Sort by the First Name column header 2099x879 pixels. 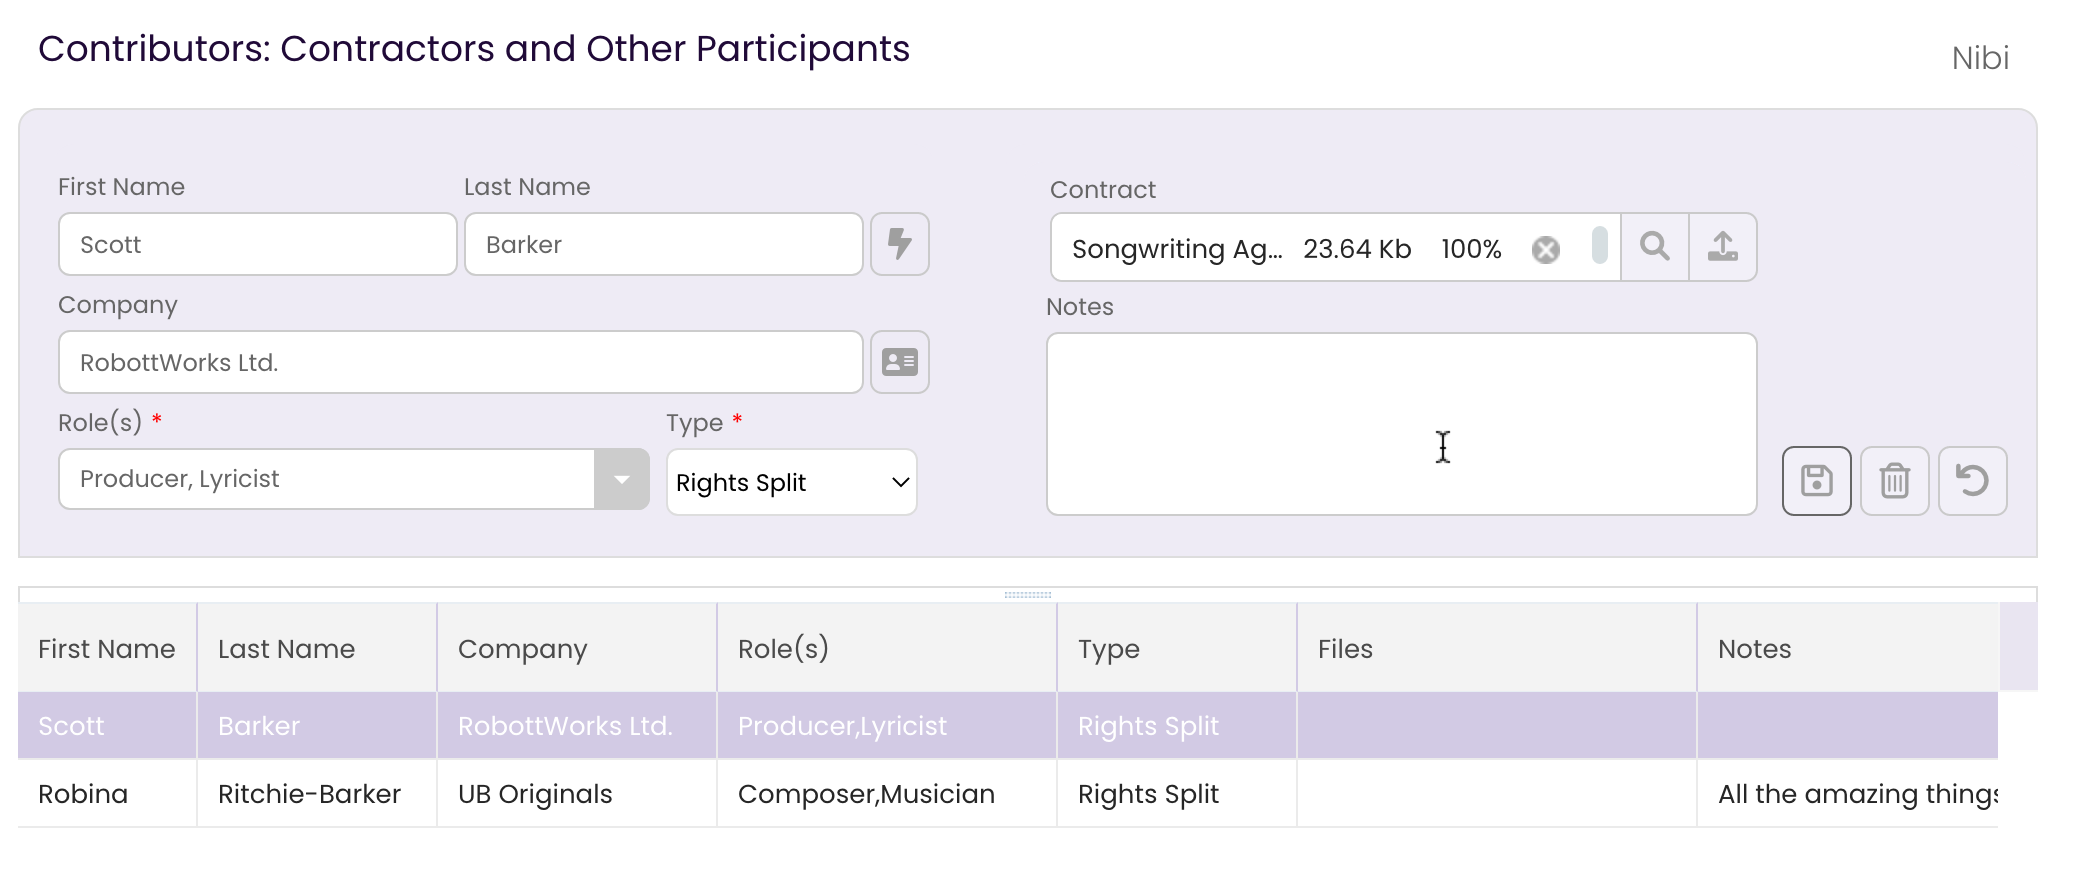pyautogui.click(x=107, y=648)
